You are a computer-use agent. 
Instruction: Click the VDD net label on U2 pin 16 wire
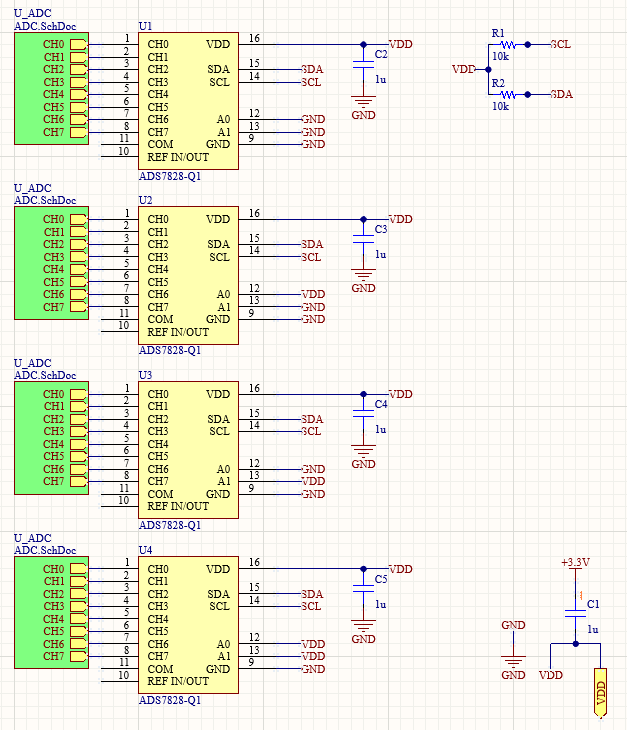point(400,219)
